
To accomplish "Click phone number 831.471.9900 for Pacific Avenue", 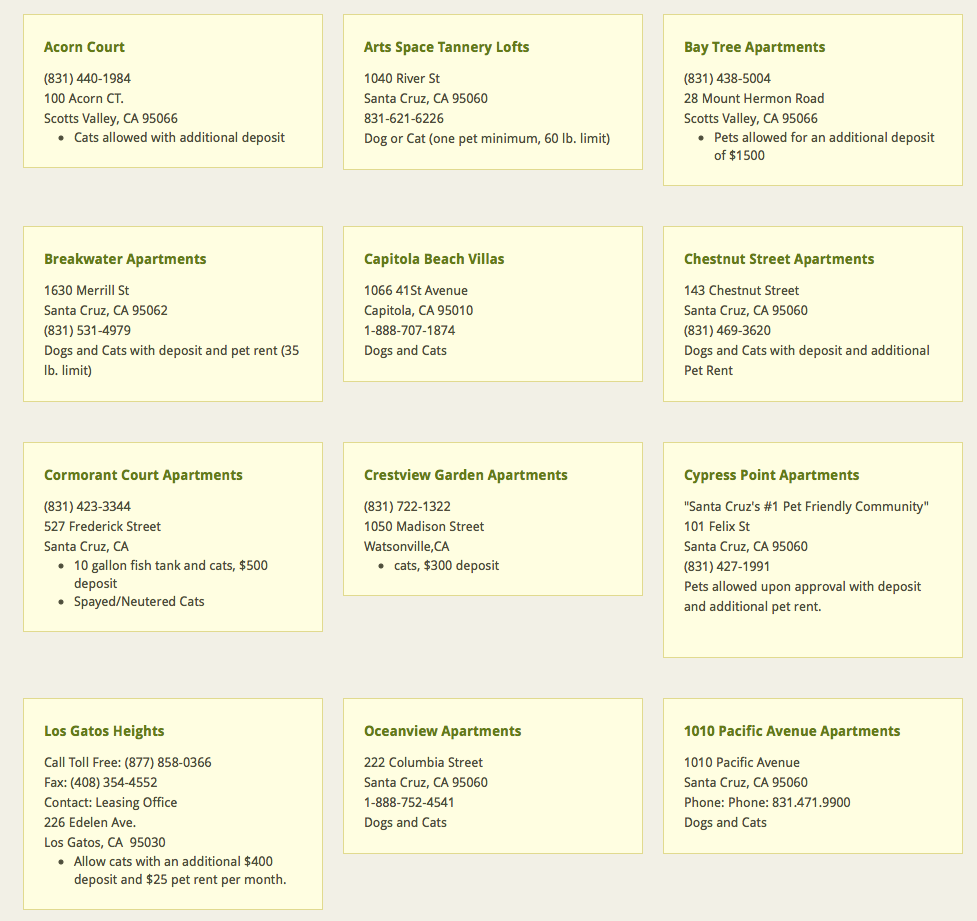I will click(811, 803).
